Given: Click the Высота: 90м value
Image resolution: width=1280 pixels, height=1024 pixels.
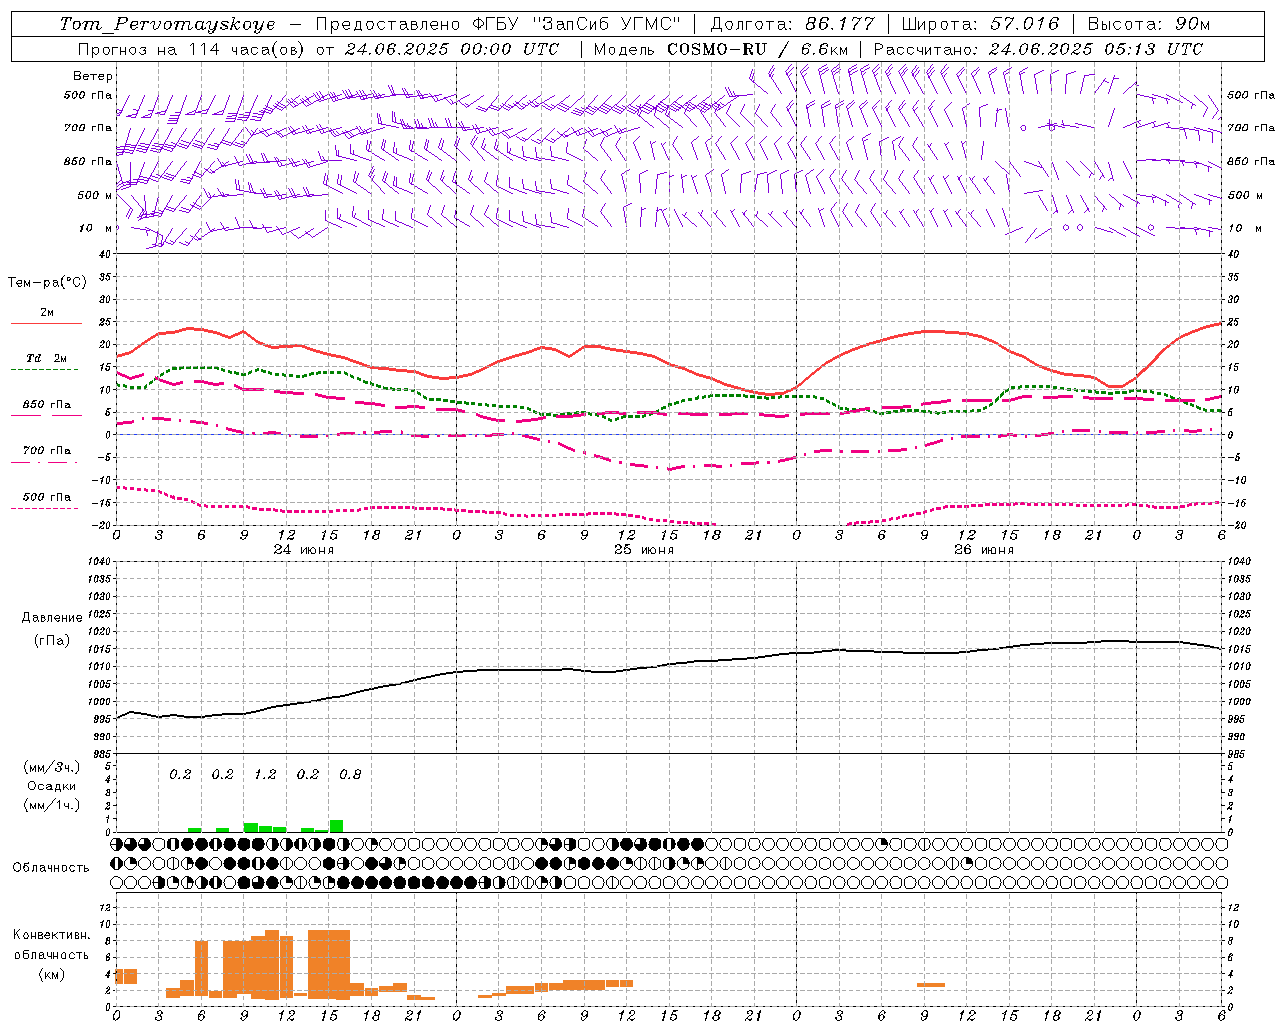Looking at the screenshot, I should click(1148, 24).
